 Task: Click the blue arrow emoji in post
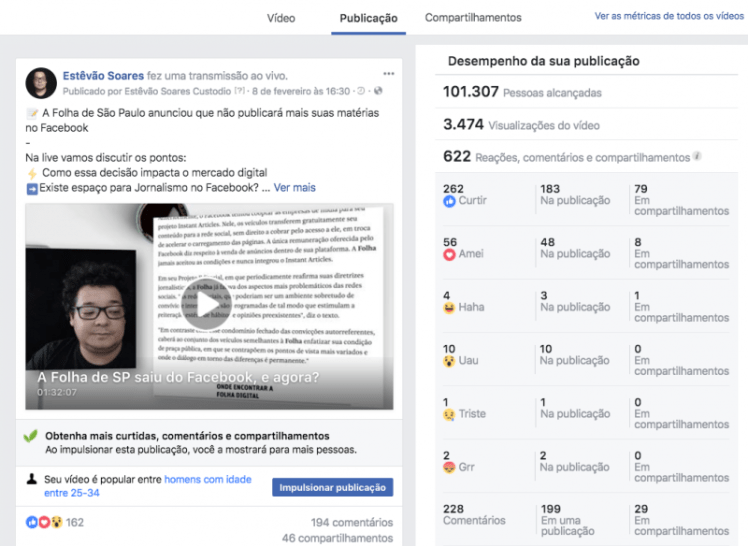point(32,189)
